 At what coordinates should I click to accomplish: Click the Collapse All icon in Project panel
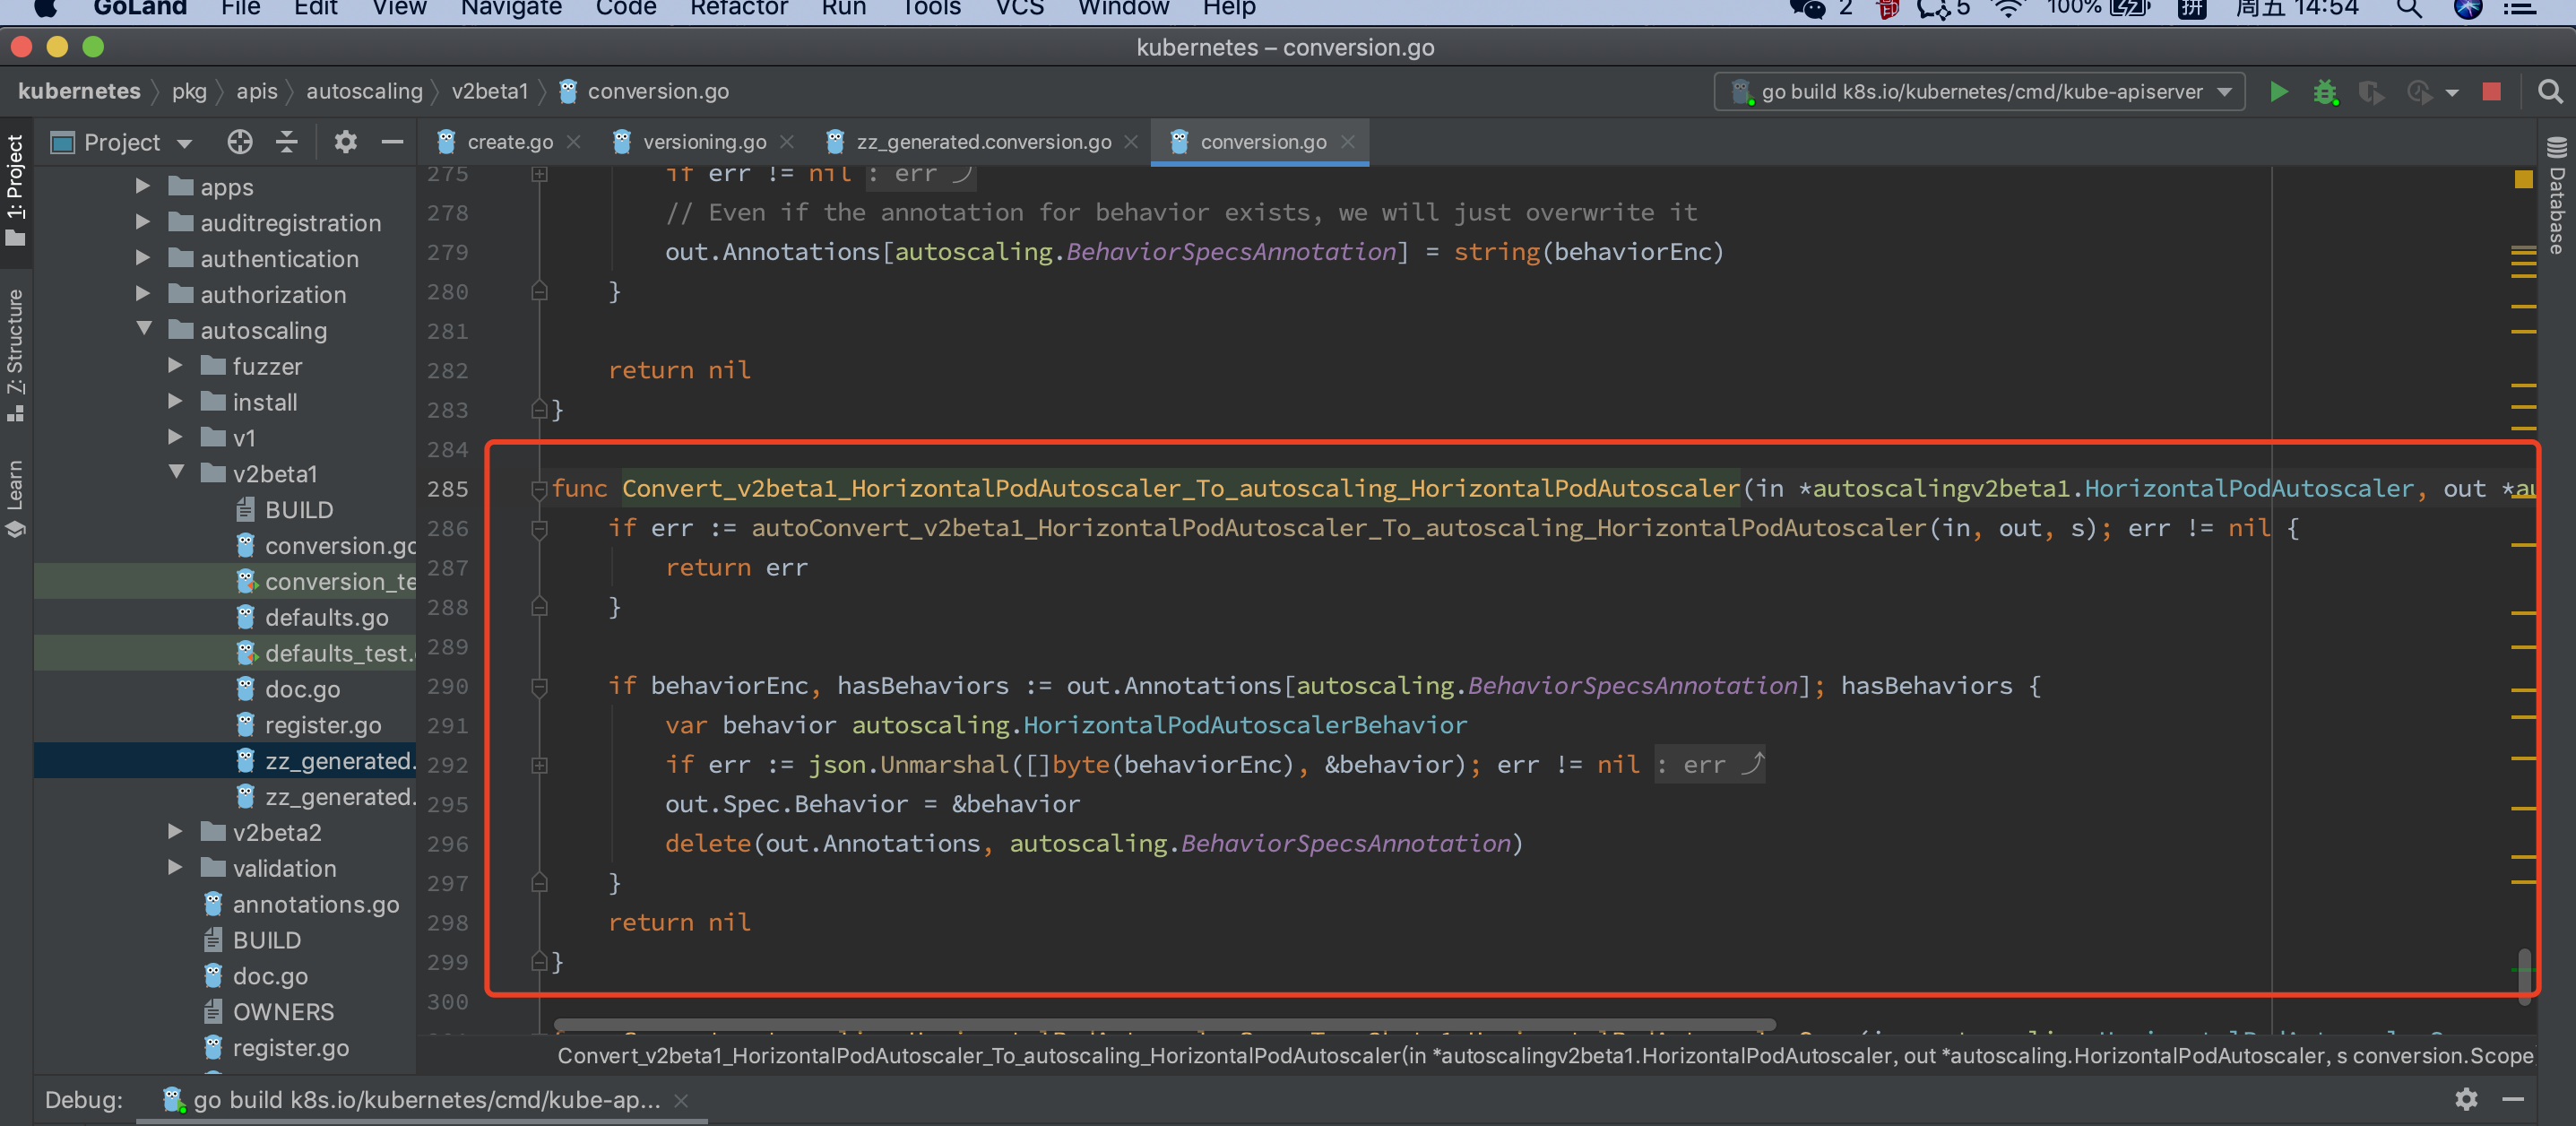(x=287, y=142)
